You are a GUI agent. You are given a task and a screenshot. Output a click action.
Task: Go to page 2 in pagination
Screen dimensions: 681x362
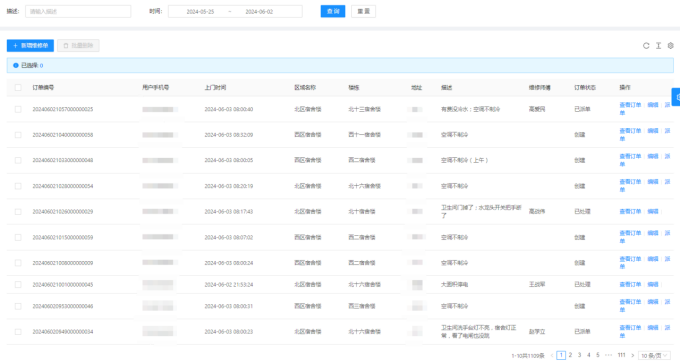tap(570, 355)
